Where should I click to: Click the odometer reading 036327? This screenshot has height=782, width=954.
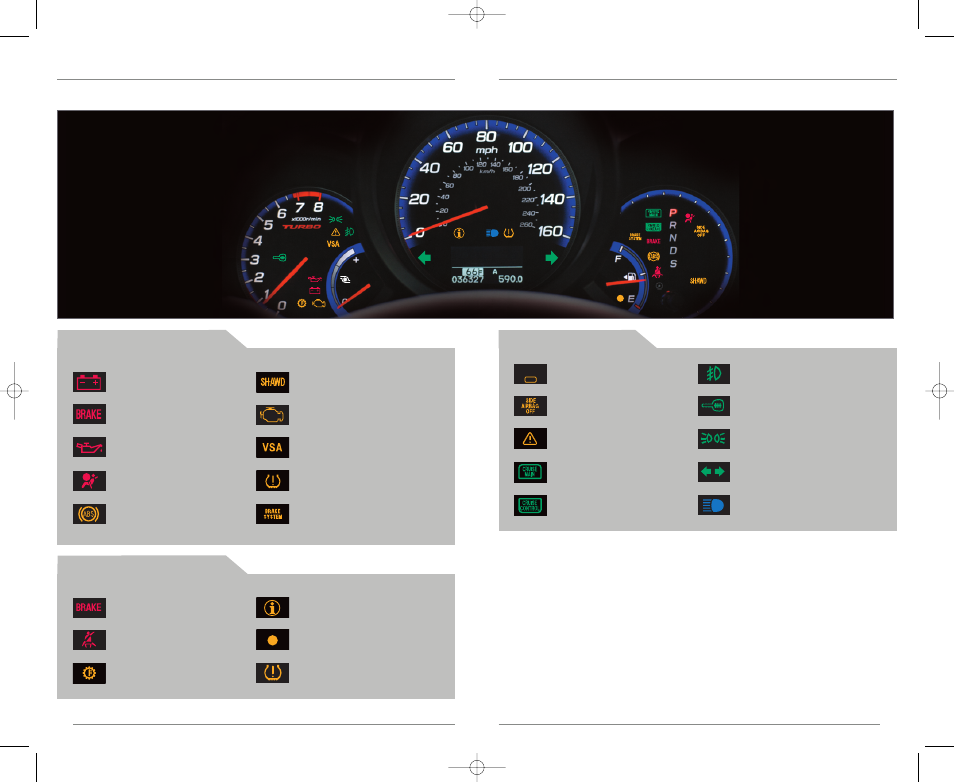coord(467,279)
